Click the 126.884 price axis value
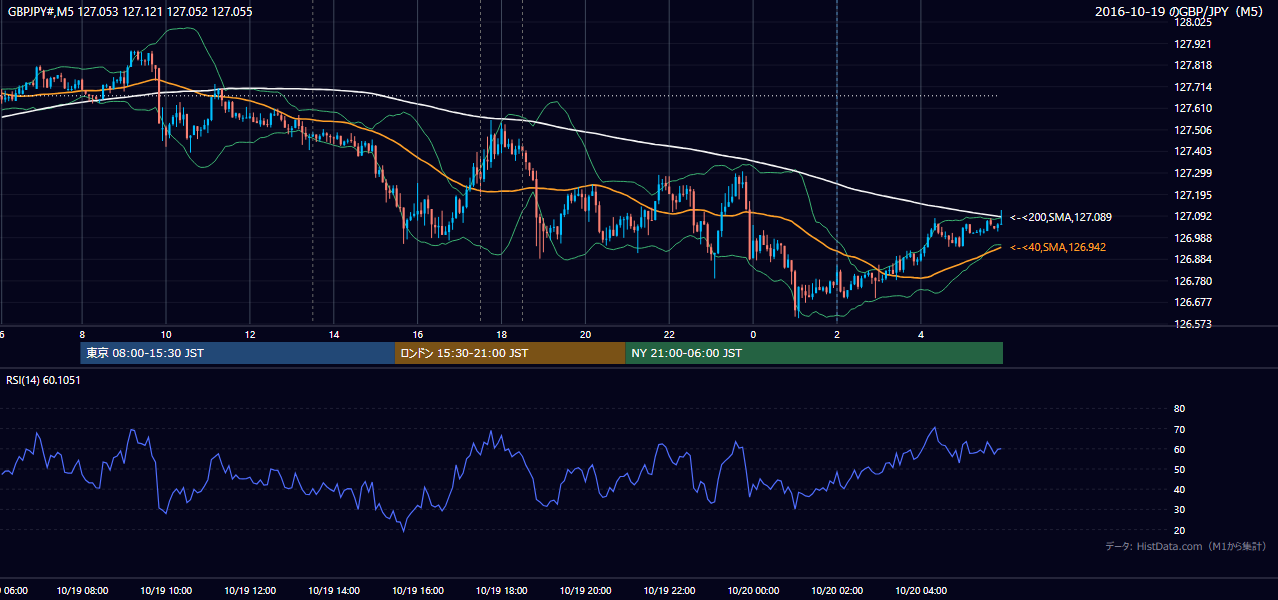This screenshot has height=600, width=1278. 1193,259
